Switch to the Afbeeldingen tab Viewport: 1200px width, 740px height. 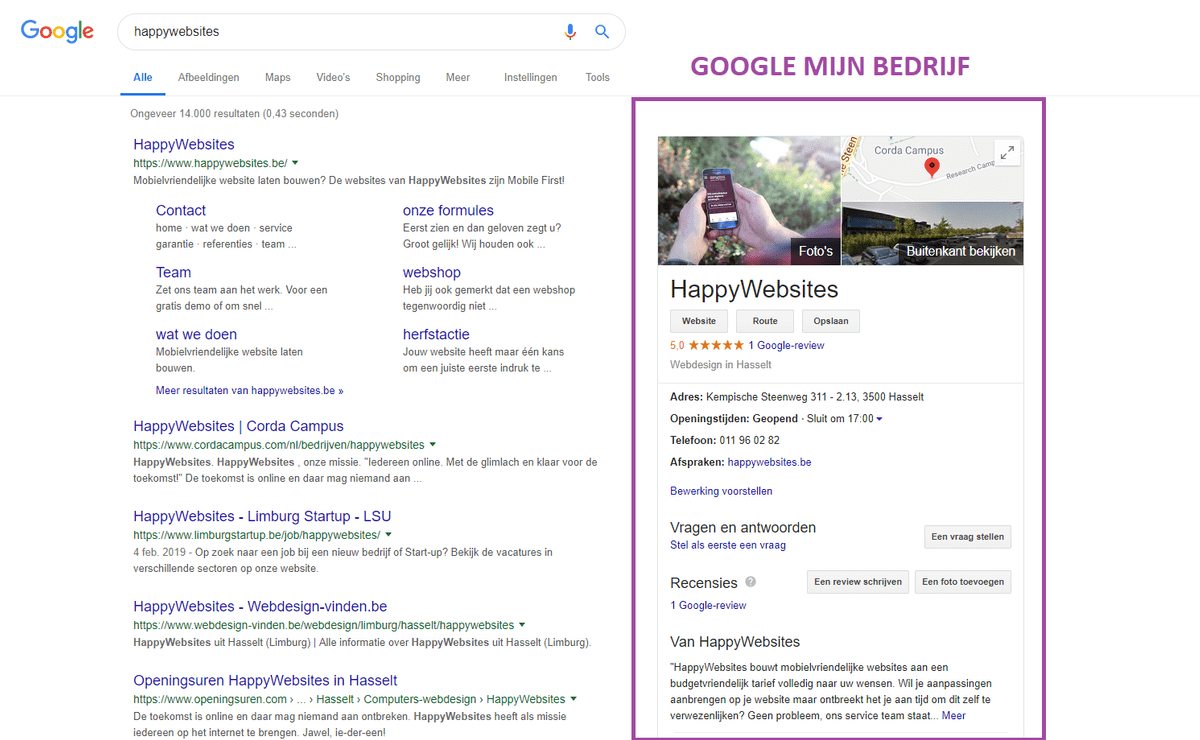point(209,77)
